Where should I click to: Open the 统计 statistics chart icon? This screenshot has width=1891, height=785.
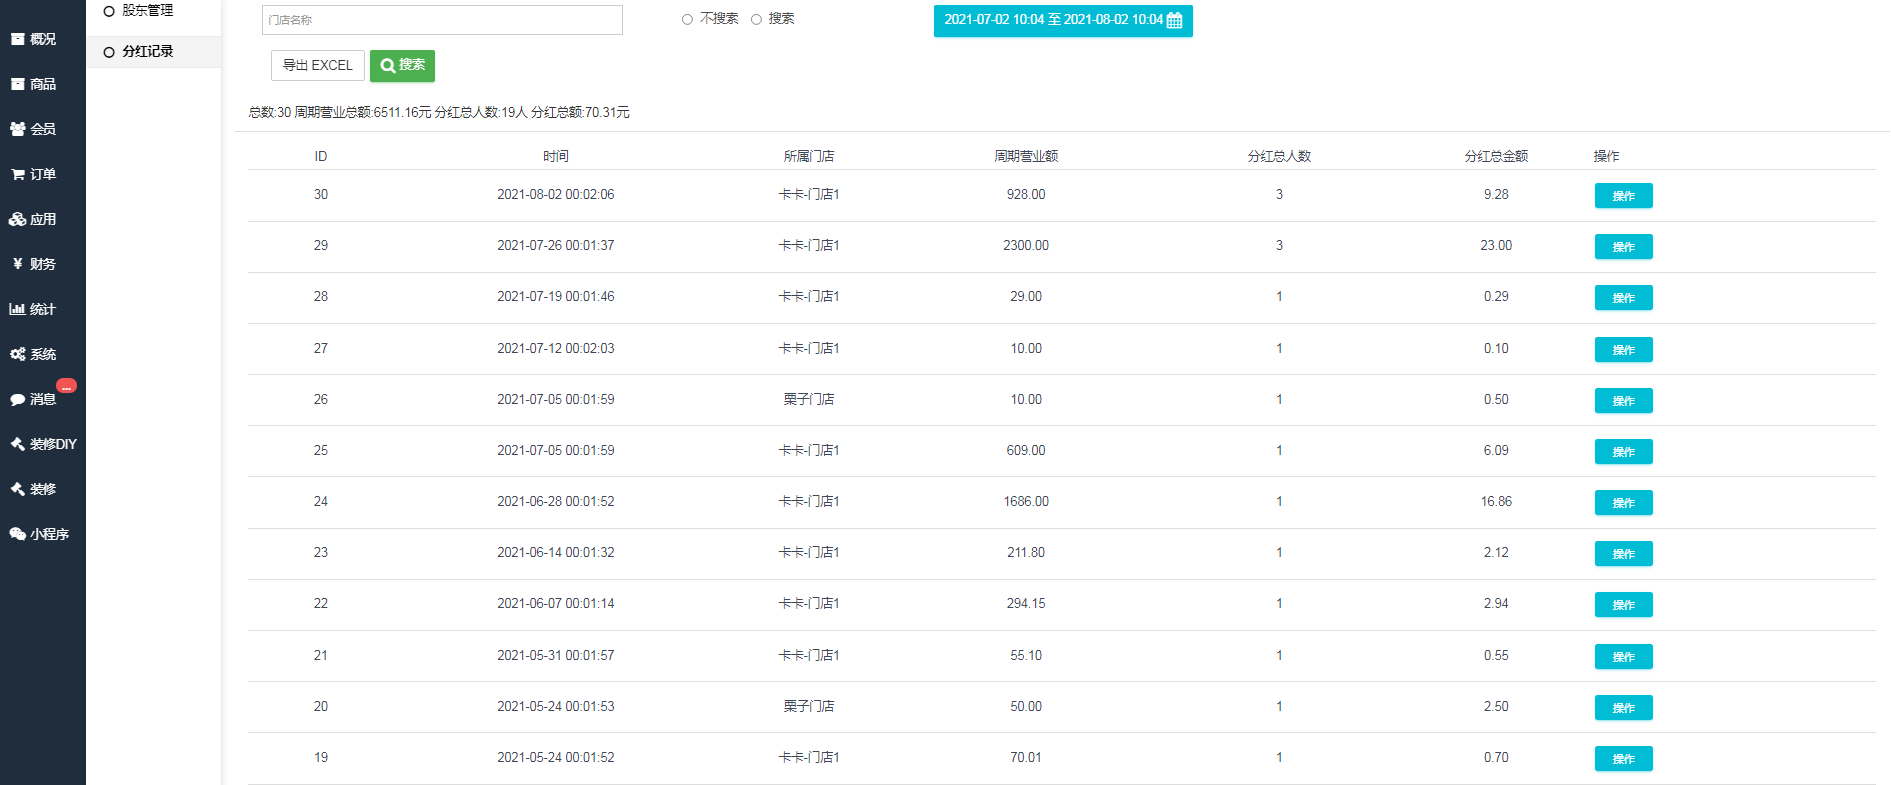point(17,309)
